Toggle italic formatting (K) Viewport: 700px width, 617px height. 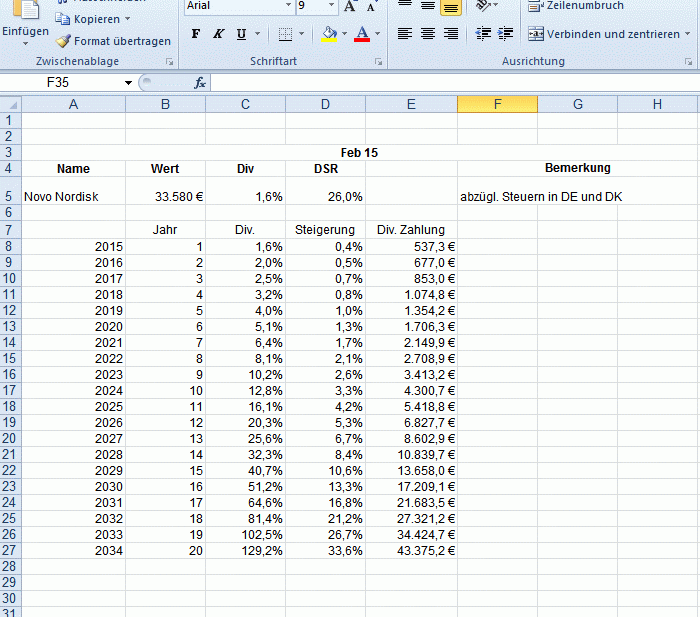tap(218, 34)
